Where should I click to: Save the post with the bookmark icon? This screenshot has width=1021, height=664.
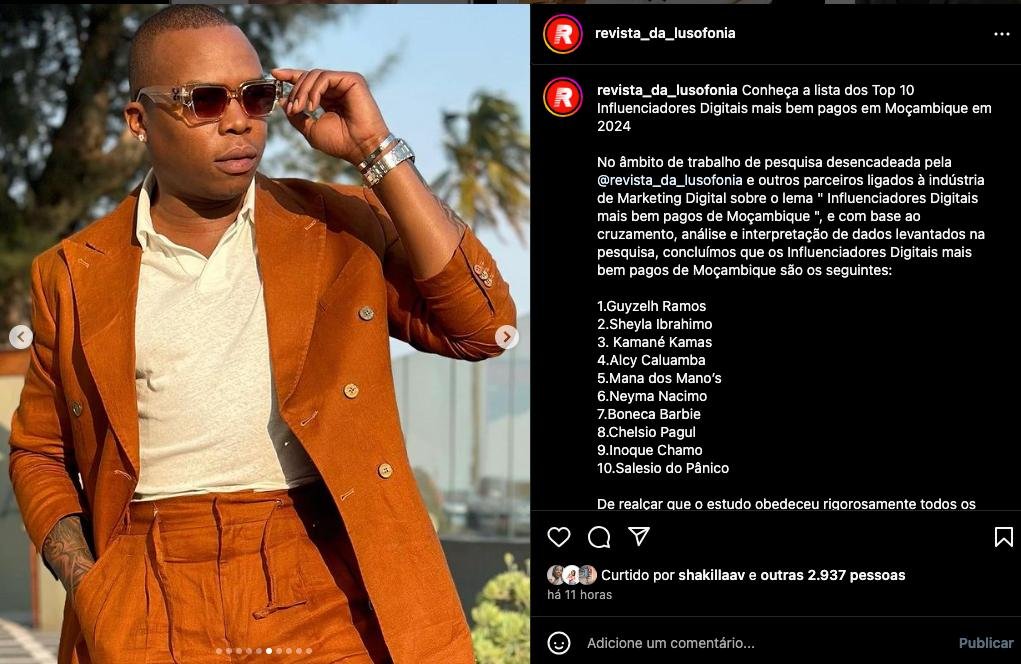coord(1003,537)
